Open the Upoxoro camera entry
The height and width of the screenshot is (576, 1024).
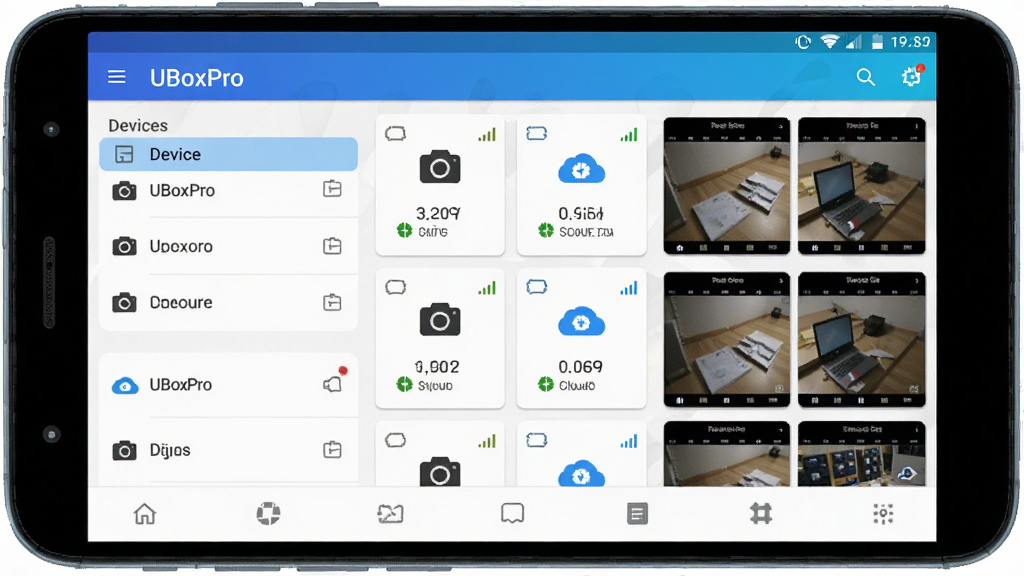pos(229,246)
